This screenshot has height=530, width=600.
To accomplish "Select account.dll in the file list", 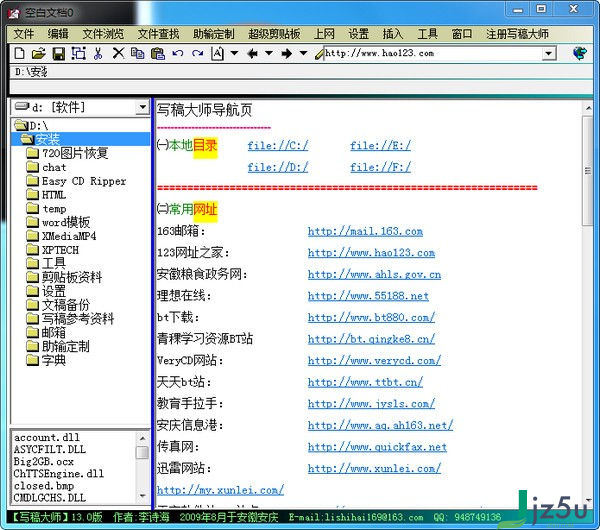I will click(47, 437).
